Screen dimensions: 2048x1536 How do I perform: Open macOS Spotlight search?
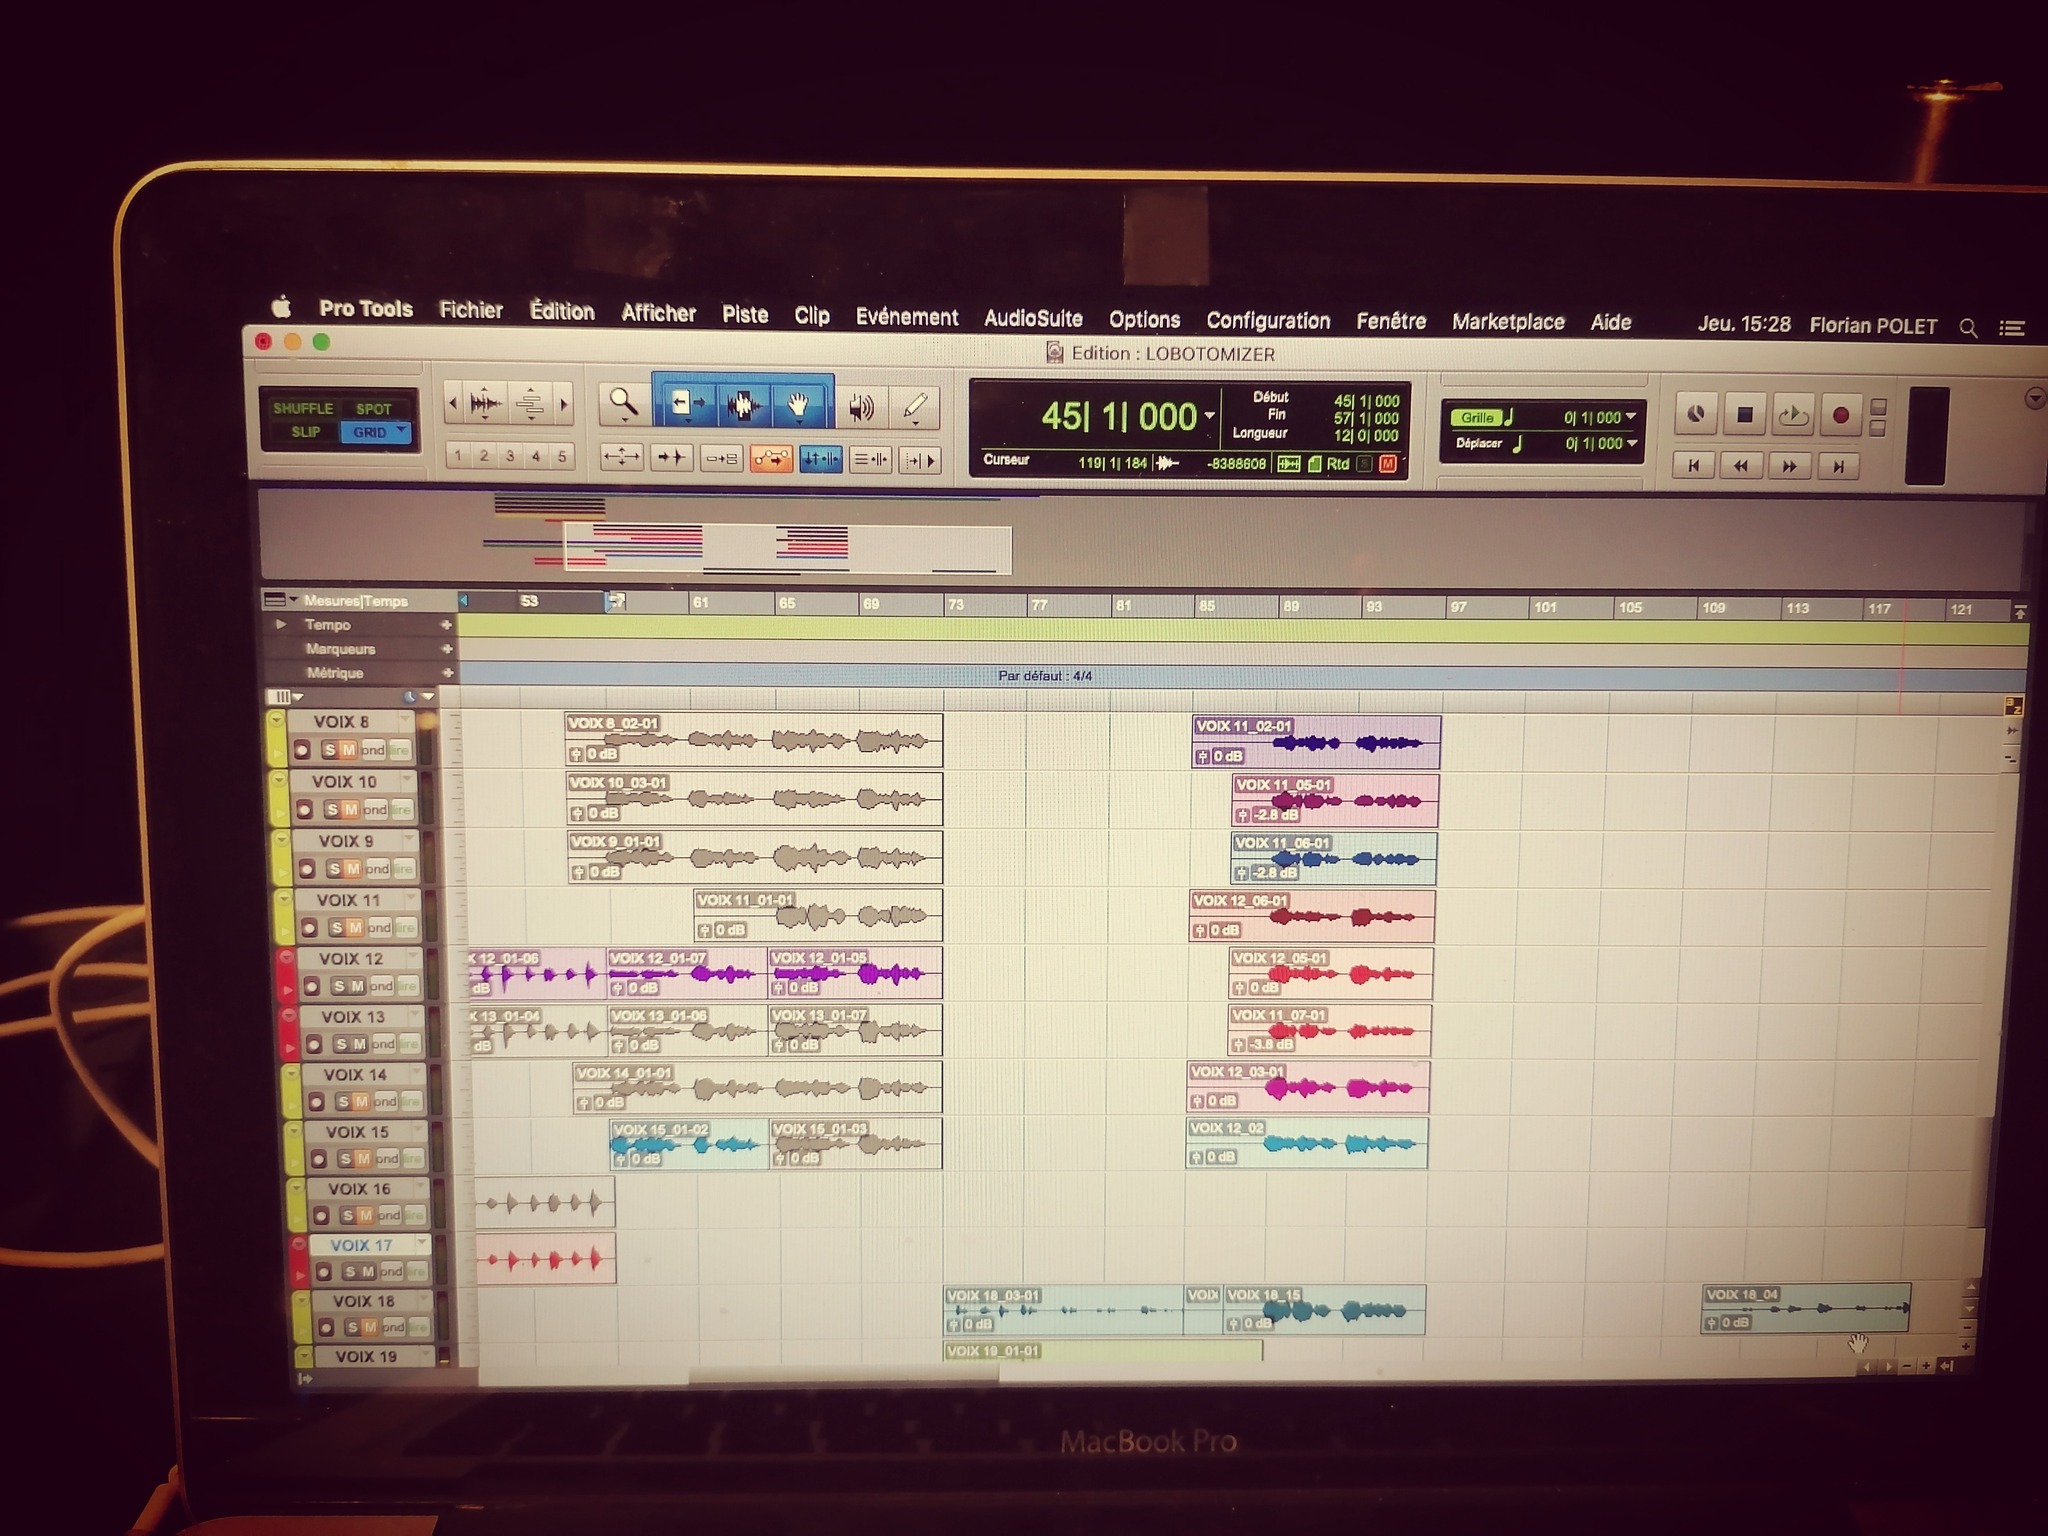[1968, 328]
